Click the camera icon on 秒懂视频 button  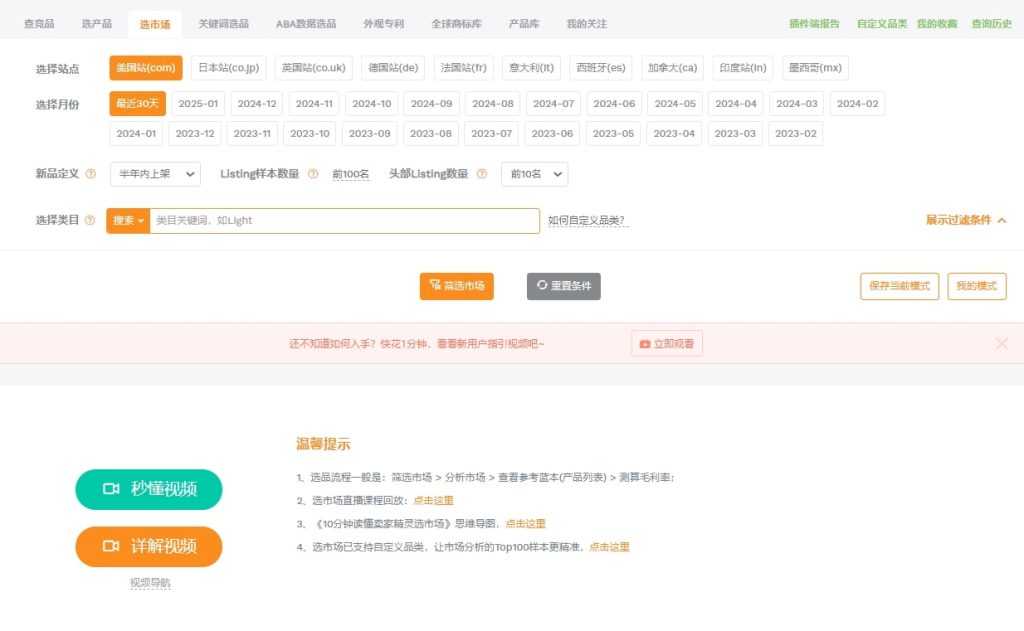click(x=113, y=490)
